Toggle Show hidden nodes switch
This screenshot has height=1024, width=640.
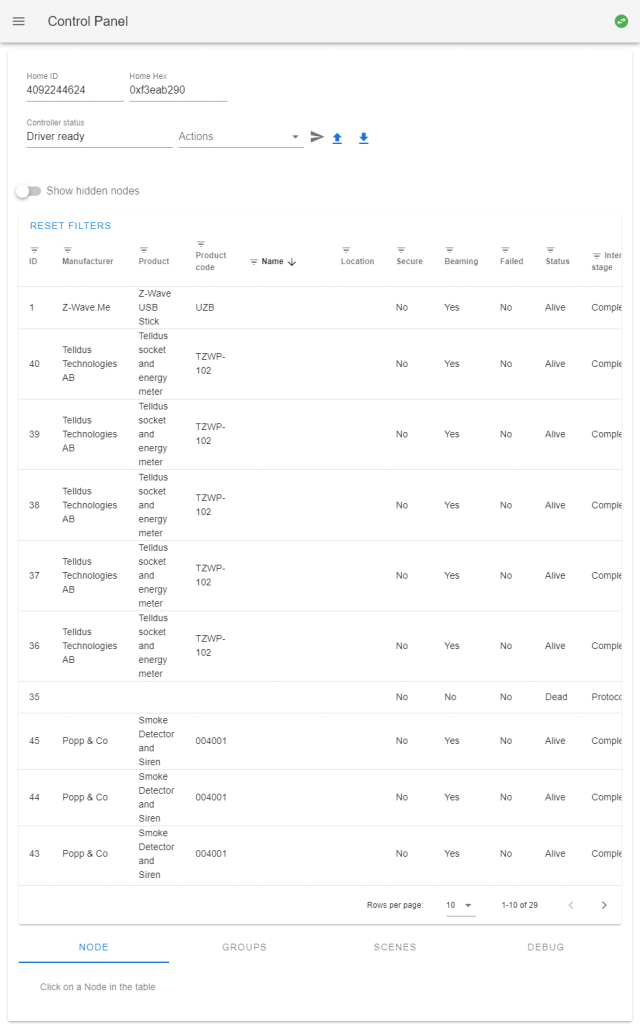(x=28, y=191)
